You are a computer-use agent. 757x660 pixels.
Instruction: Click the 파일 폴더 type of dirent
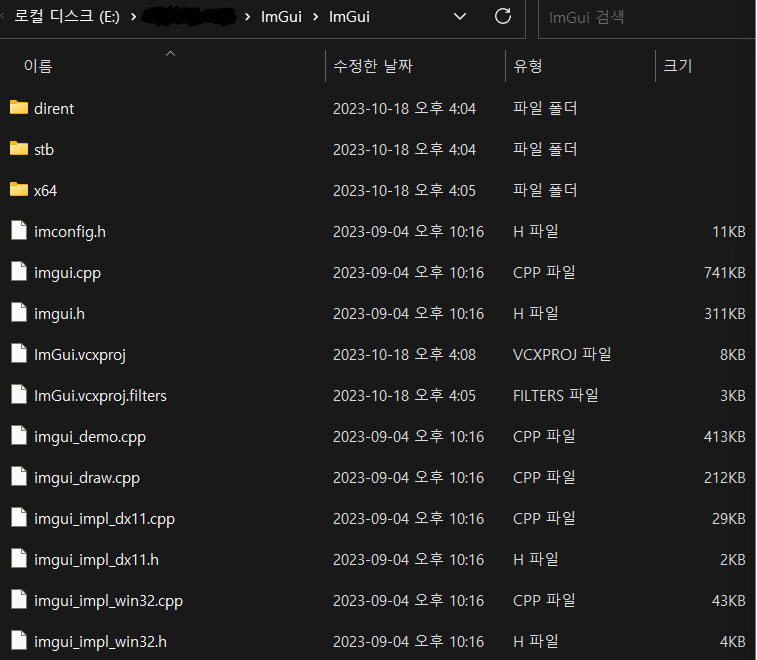pos(545,108)
